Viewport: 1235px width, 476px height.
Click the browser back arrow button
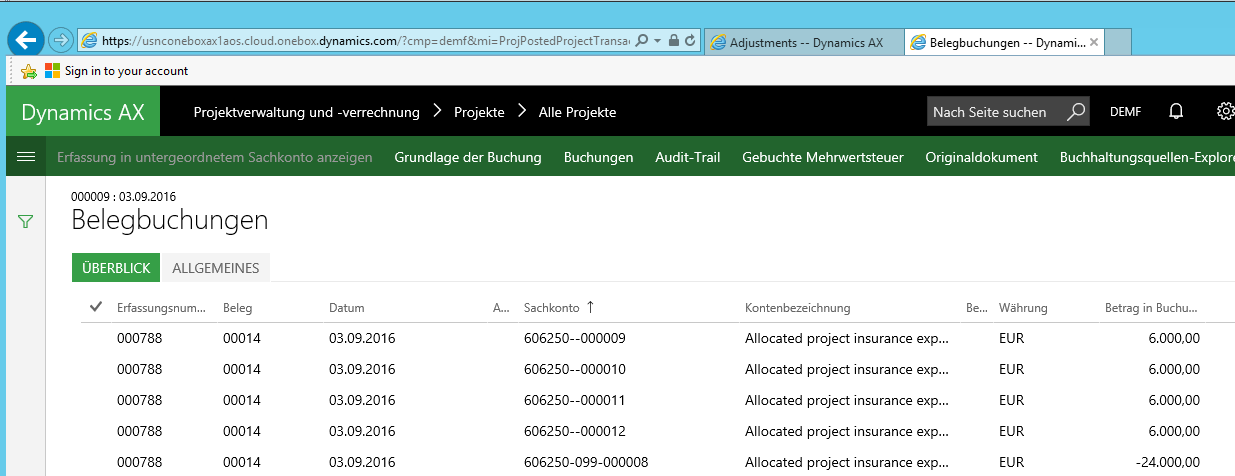(25, 40)
